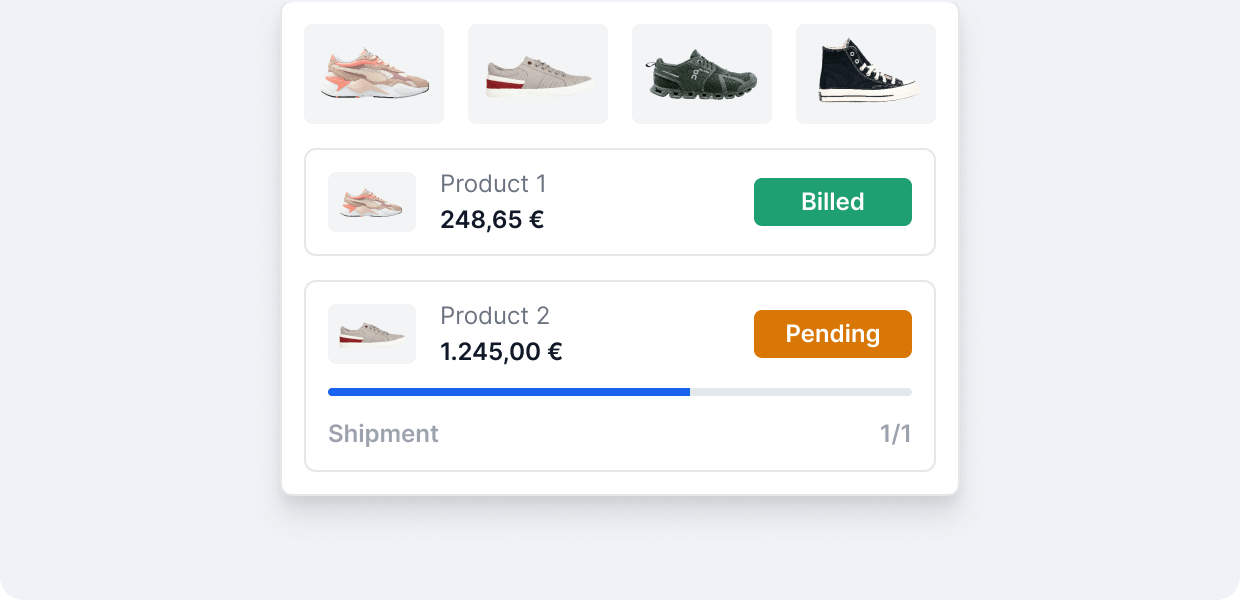The image size is (1240, 600).
Task: Click the small Product 2 shoe image
Action: click(x=372, y=333)
